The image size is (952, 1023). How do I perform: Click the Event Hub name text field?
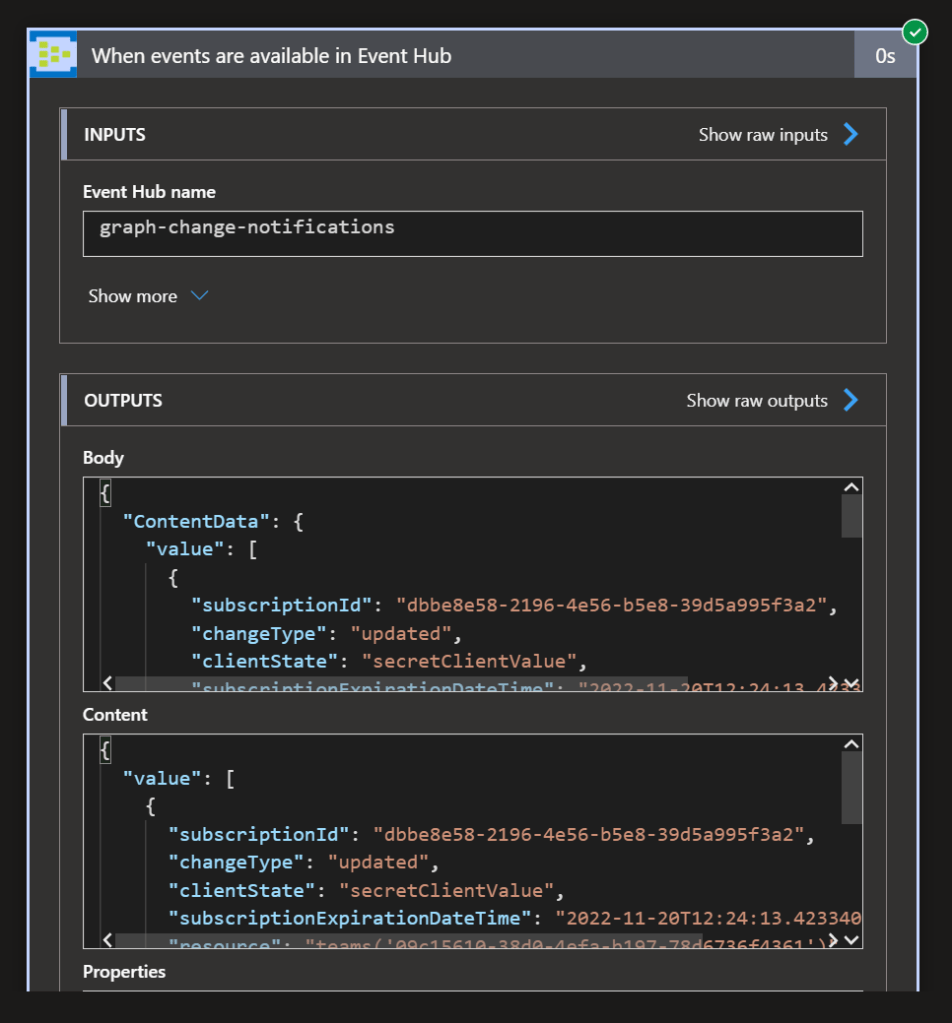click(472, 233)
